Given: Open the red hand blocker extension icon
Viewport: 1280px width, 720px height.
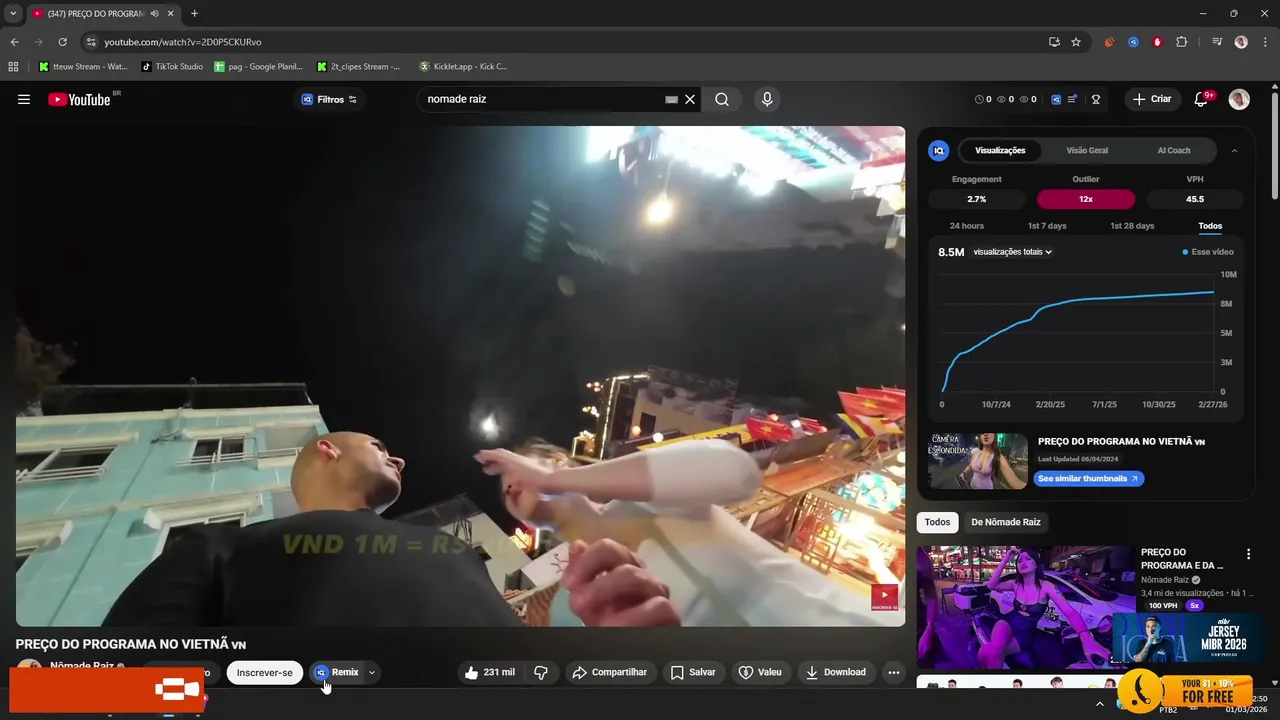Looking at the screenshot, I should point(1157,42).
